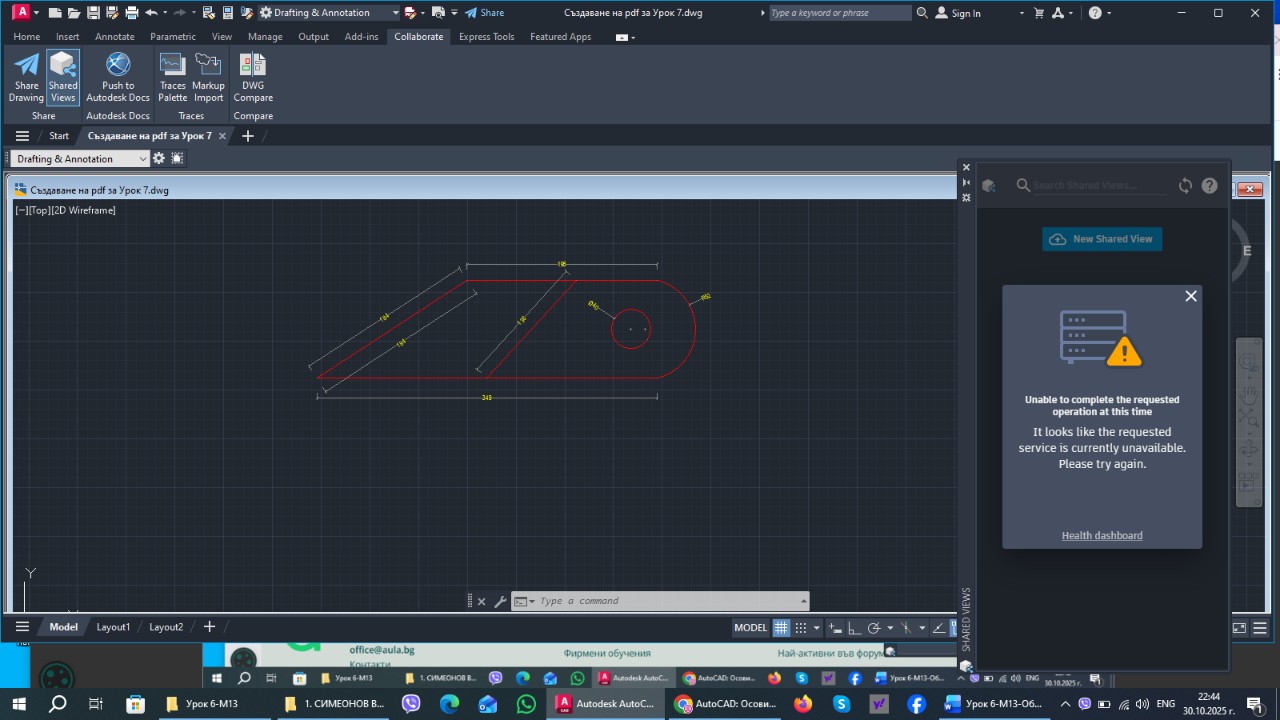Refresh the Shared Views palette
The image size is (1280, 720).
1185,186
